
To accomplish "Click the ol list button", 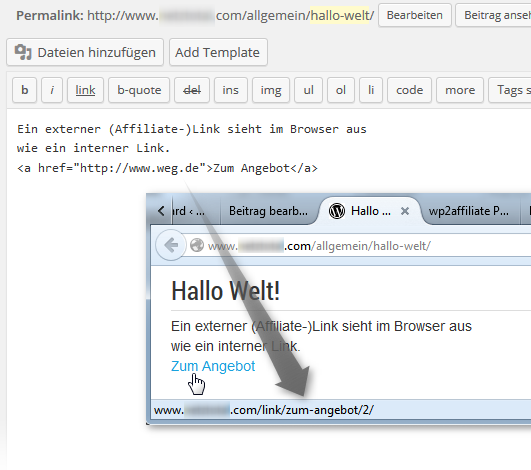I will coord(341,90).
